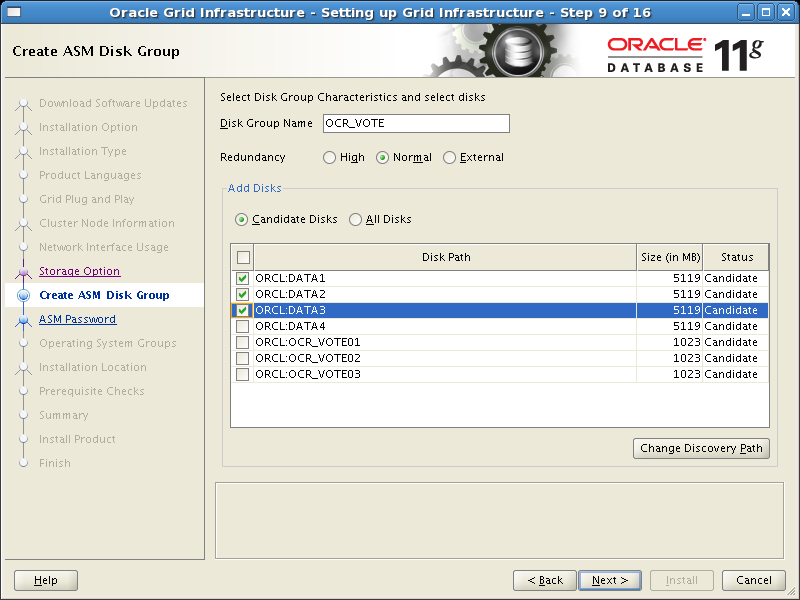This screenshot has width=800, height=600.
Task: Select the ORCL:OCR_VOTE01 disk path text
Action: (x=308, y=342)
